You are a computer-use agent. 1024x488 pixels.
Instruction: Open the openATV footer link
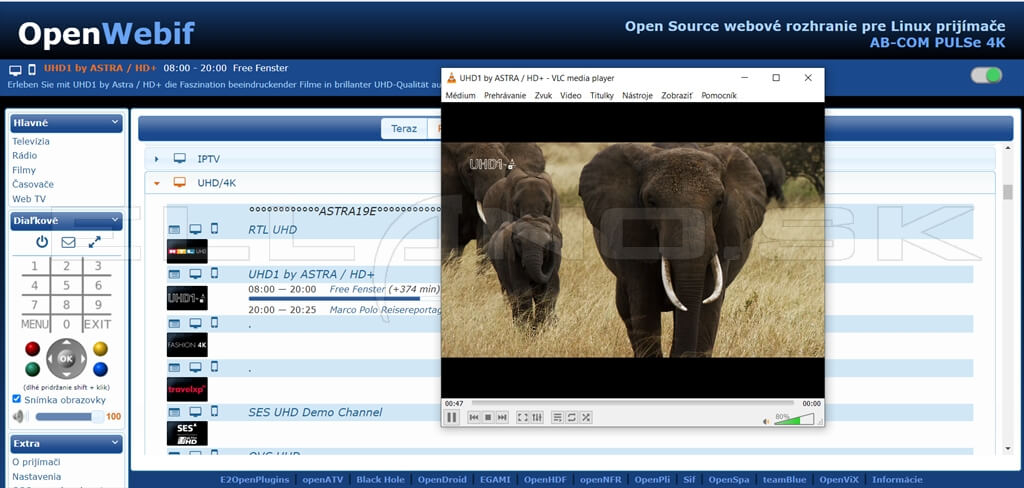tap(323, 480)
